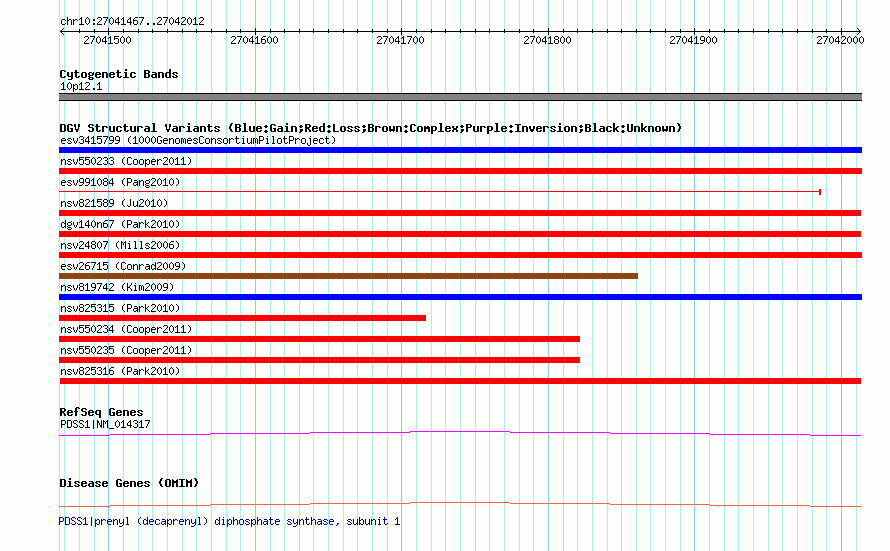Open variant label nsv550233 (Cooper2011)
This screenshot has width=890, height=551.
pyautogui.click(x=126, y=161)
